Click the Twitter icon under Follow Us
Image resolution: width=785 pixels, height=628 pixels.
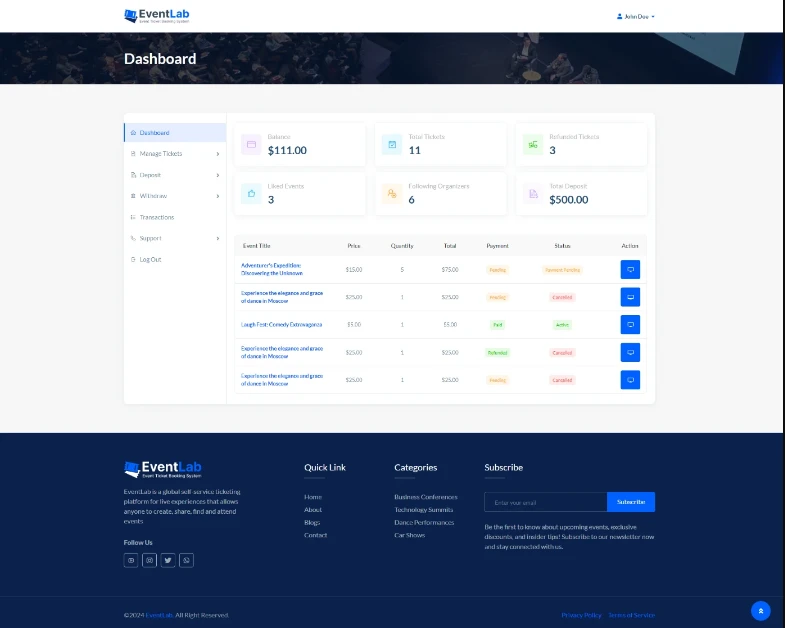coord(168,560)
